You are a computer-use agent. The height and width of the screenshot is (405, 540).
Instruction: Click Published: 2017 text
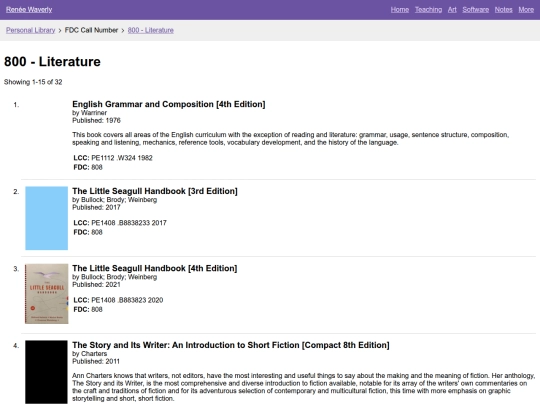point(96,207)
